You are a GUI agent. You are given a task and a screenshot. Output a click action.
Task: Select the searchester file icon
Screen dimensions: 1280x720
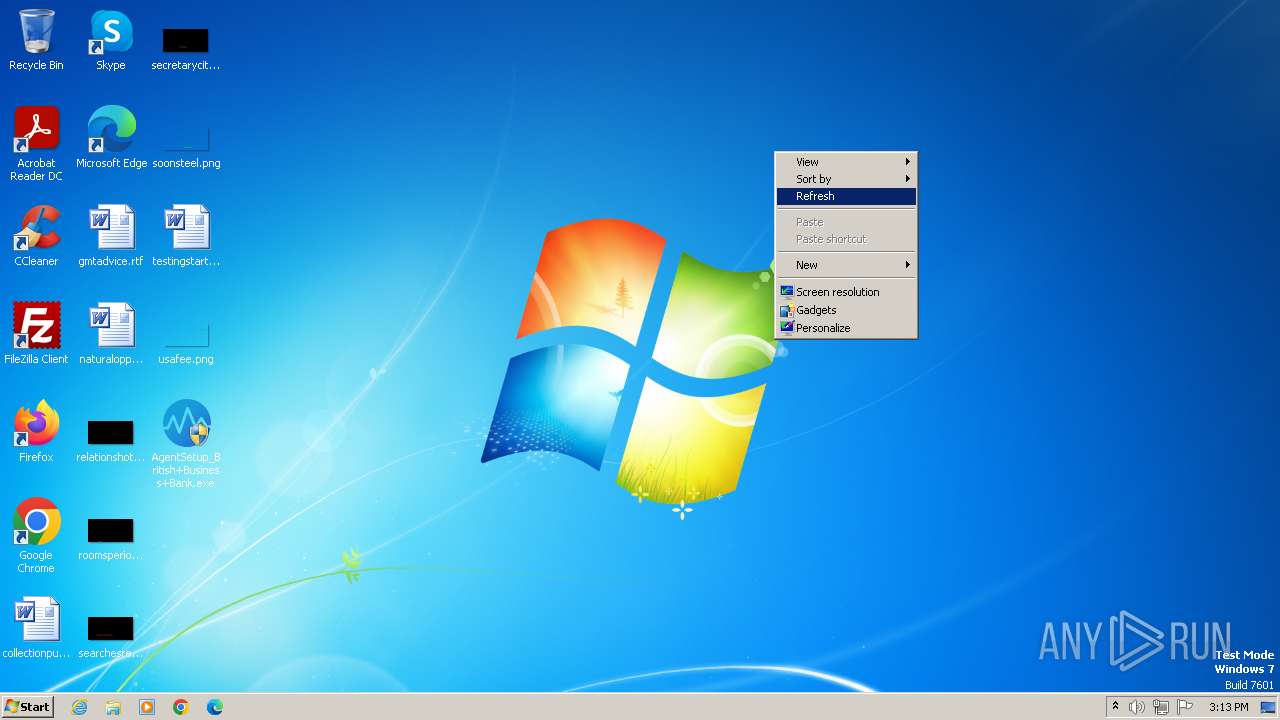point(111,638)
